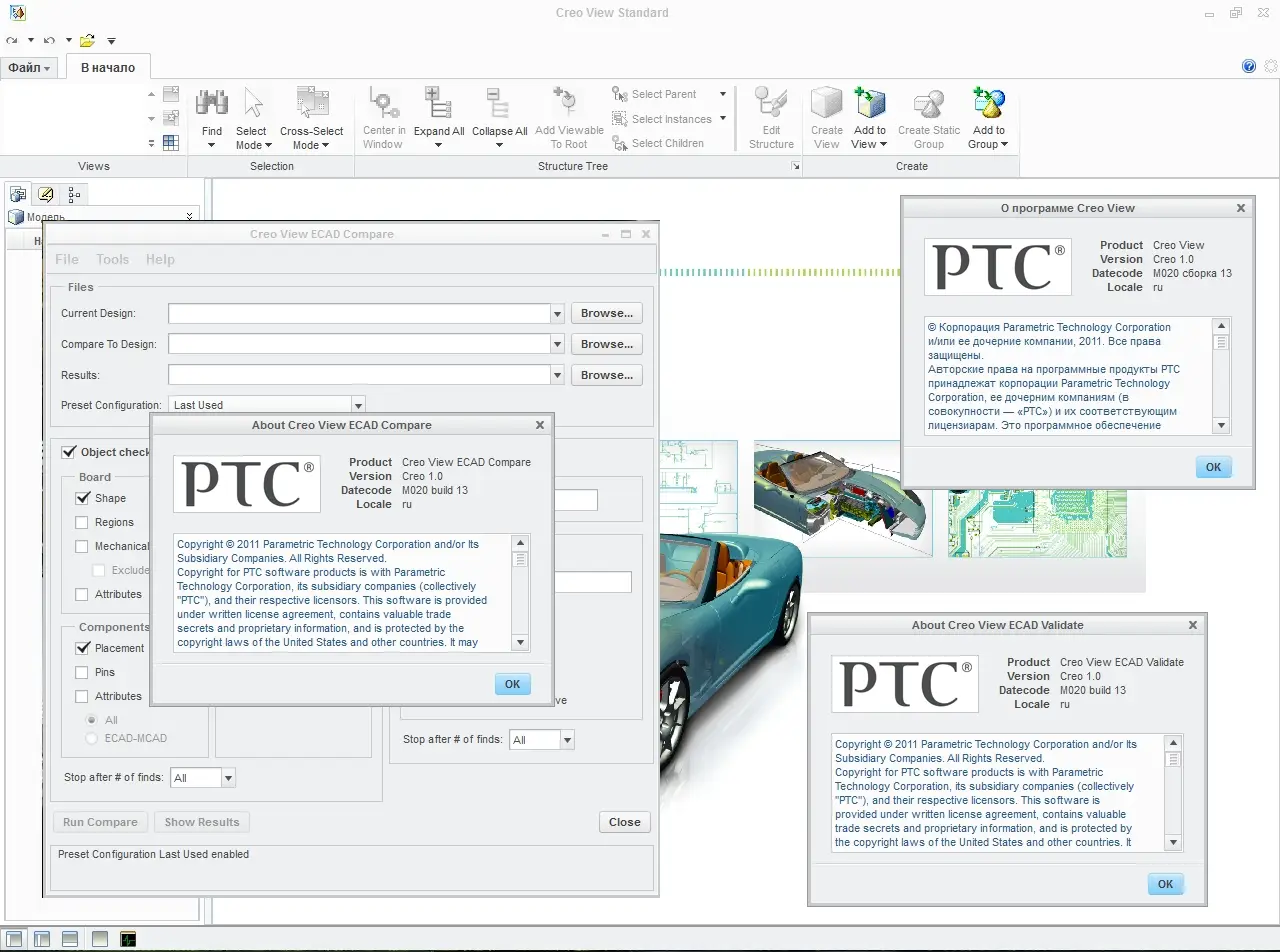
Task: Enable the Board Regions checkbox
Action: tap(82, 522)
